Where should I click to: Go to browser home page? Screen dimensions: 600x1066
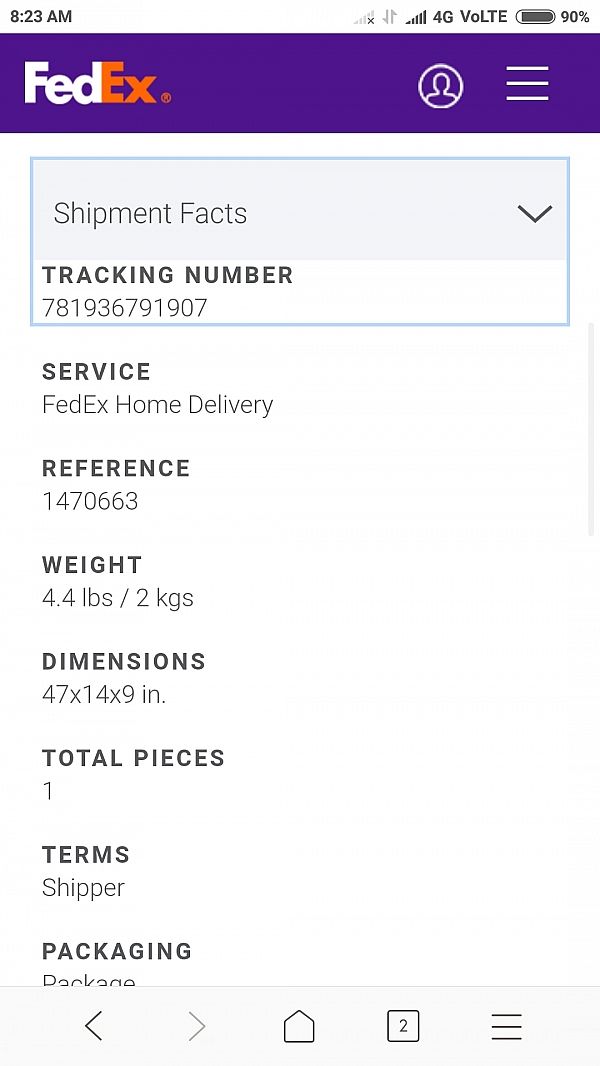point(299,1026)
